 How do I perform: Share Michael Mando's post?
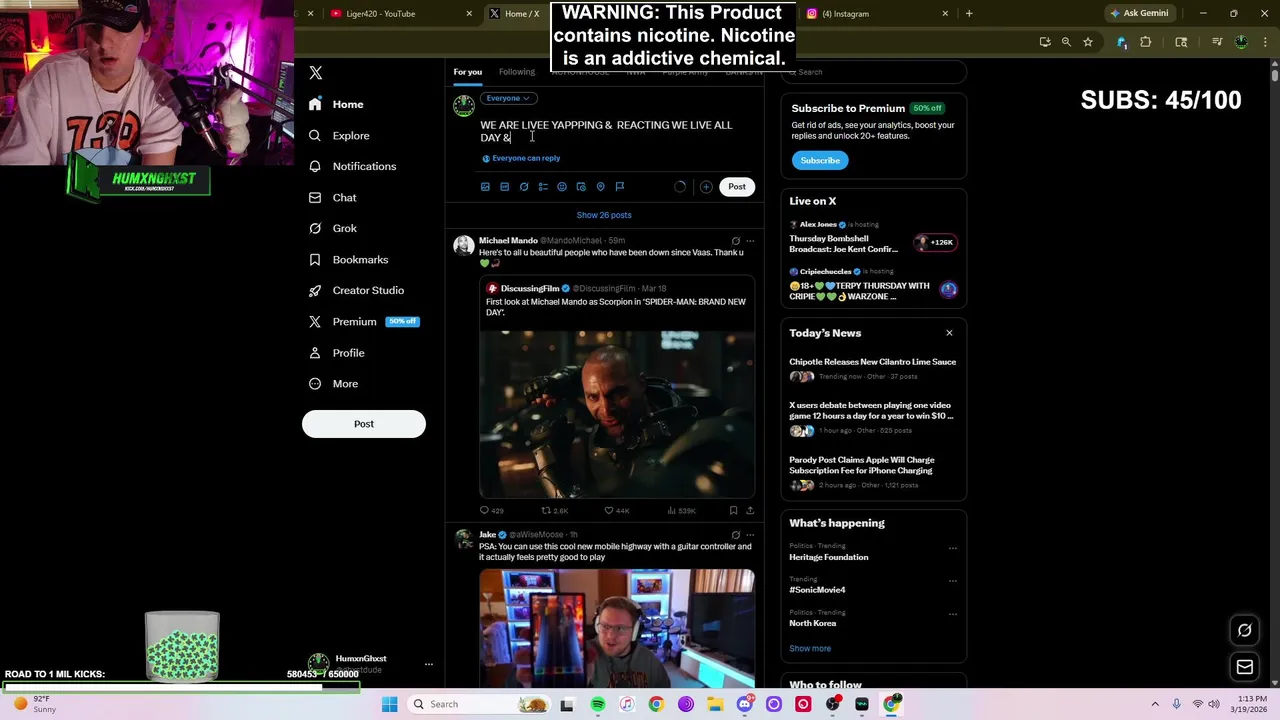click(x=750, y=510)
